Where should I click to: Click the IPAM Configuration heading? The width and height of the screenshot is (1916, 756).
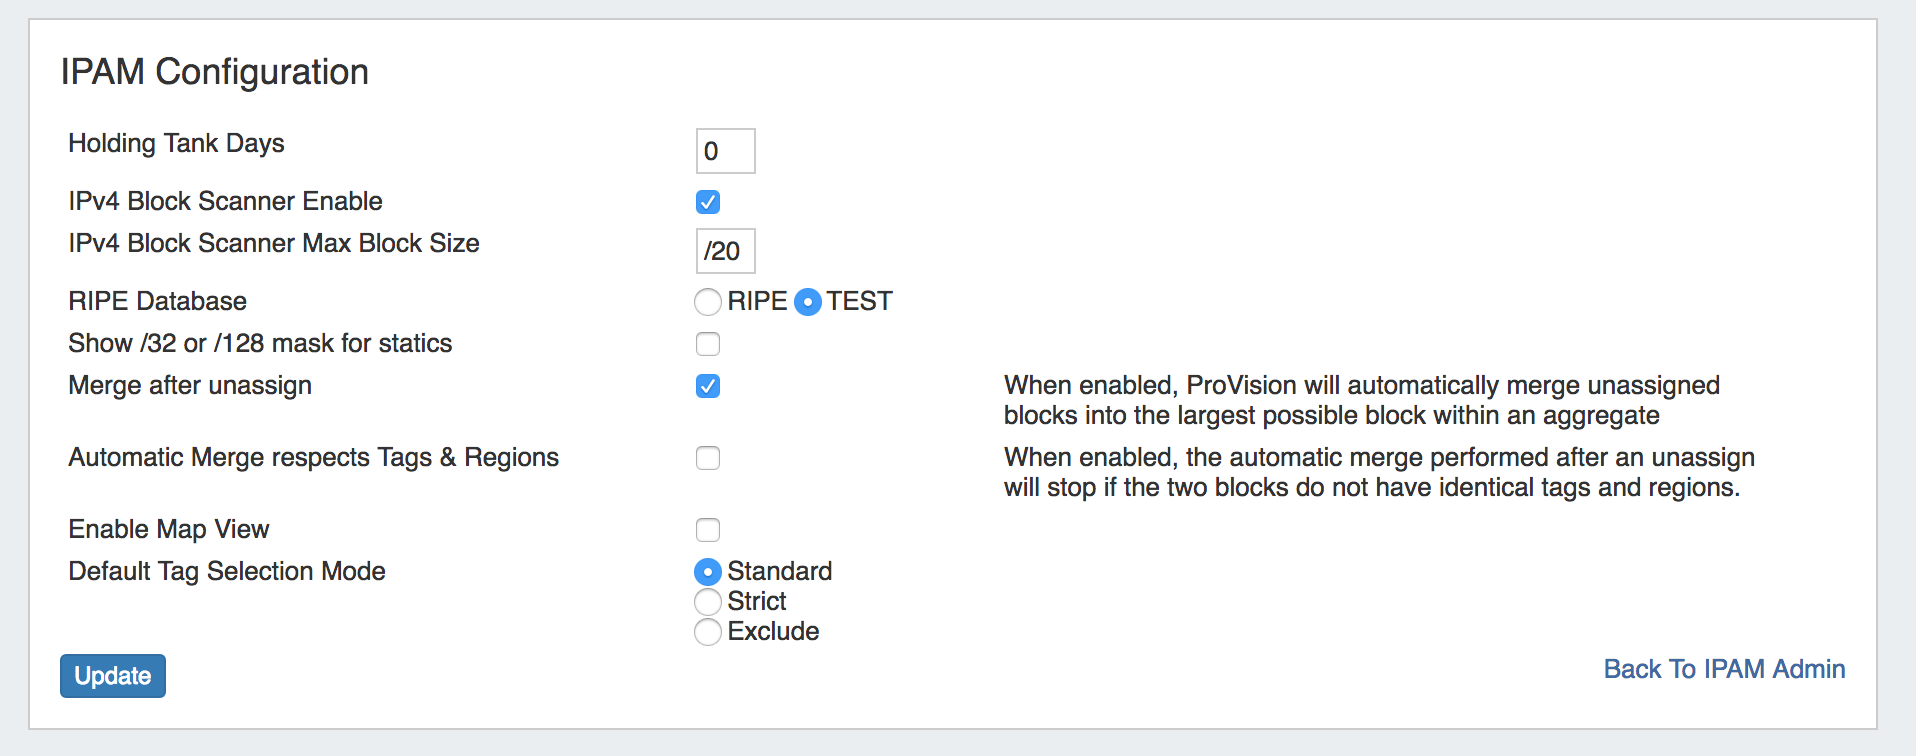(214, 72)
